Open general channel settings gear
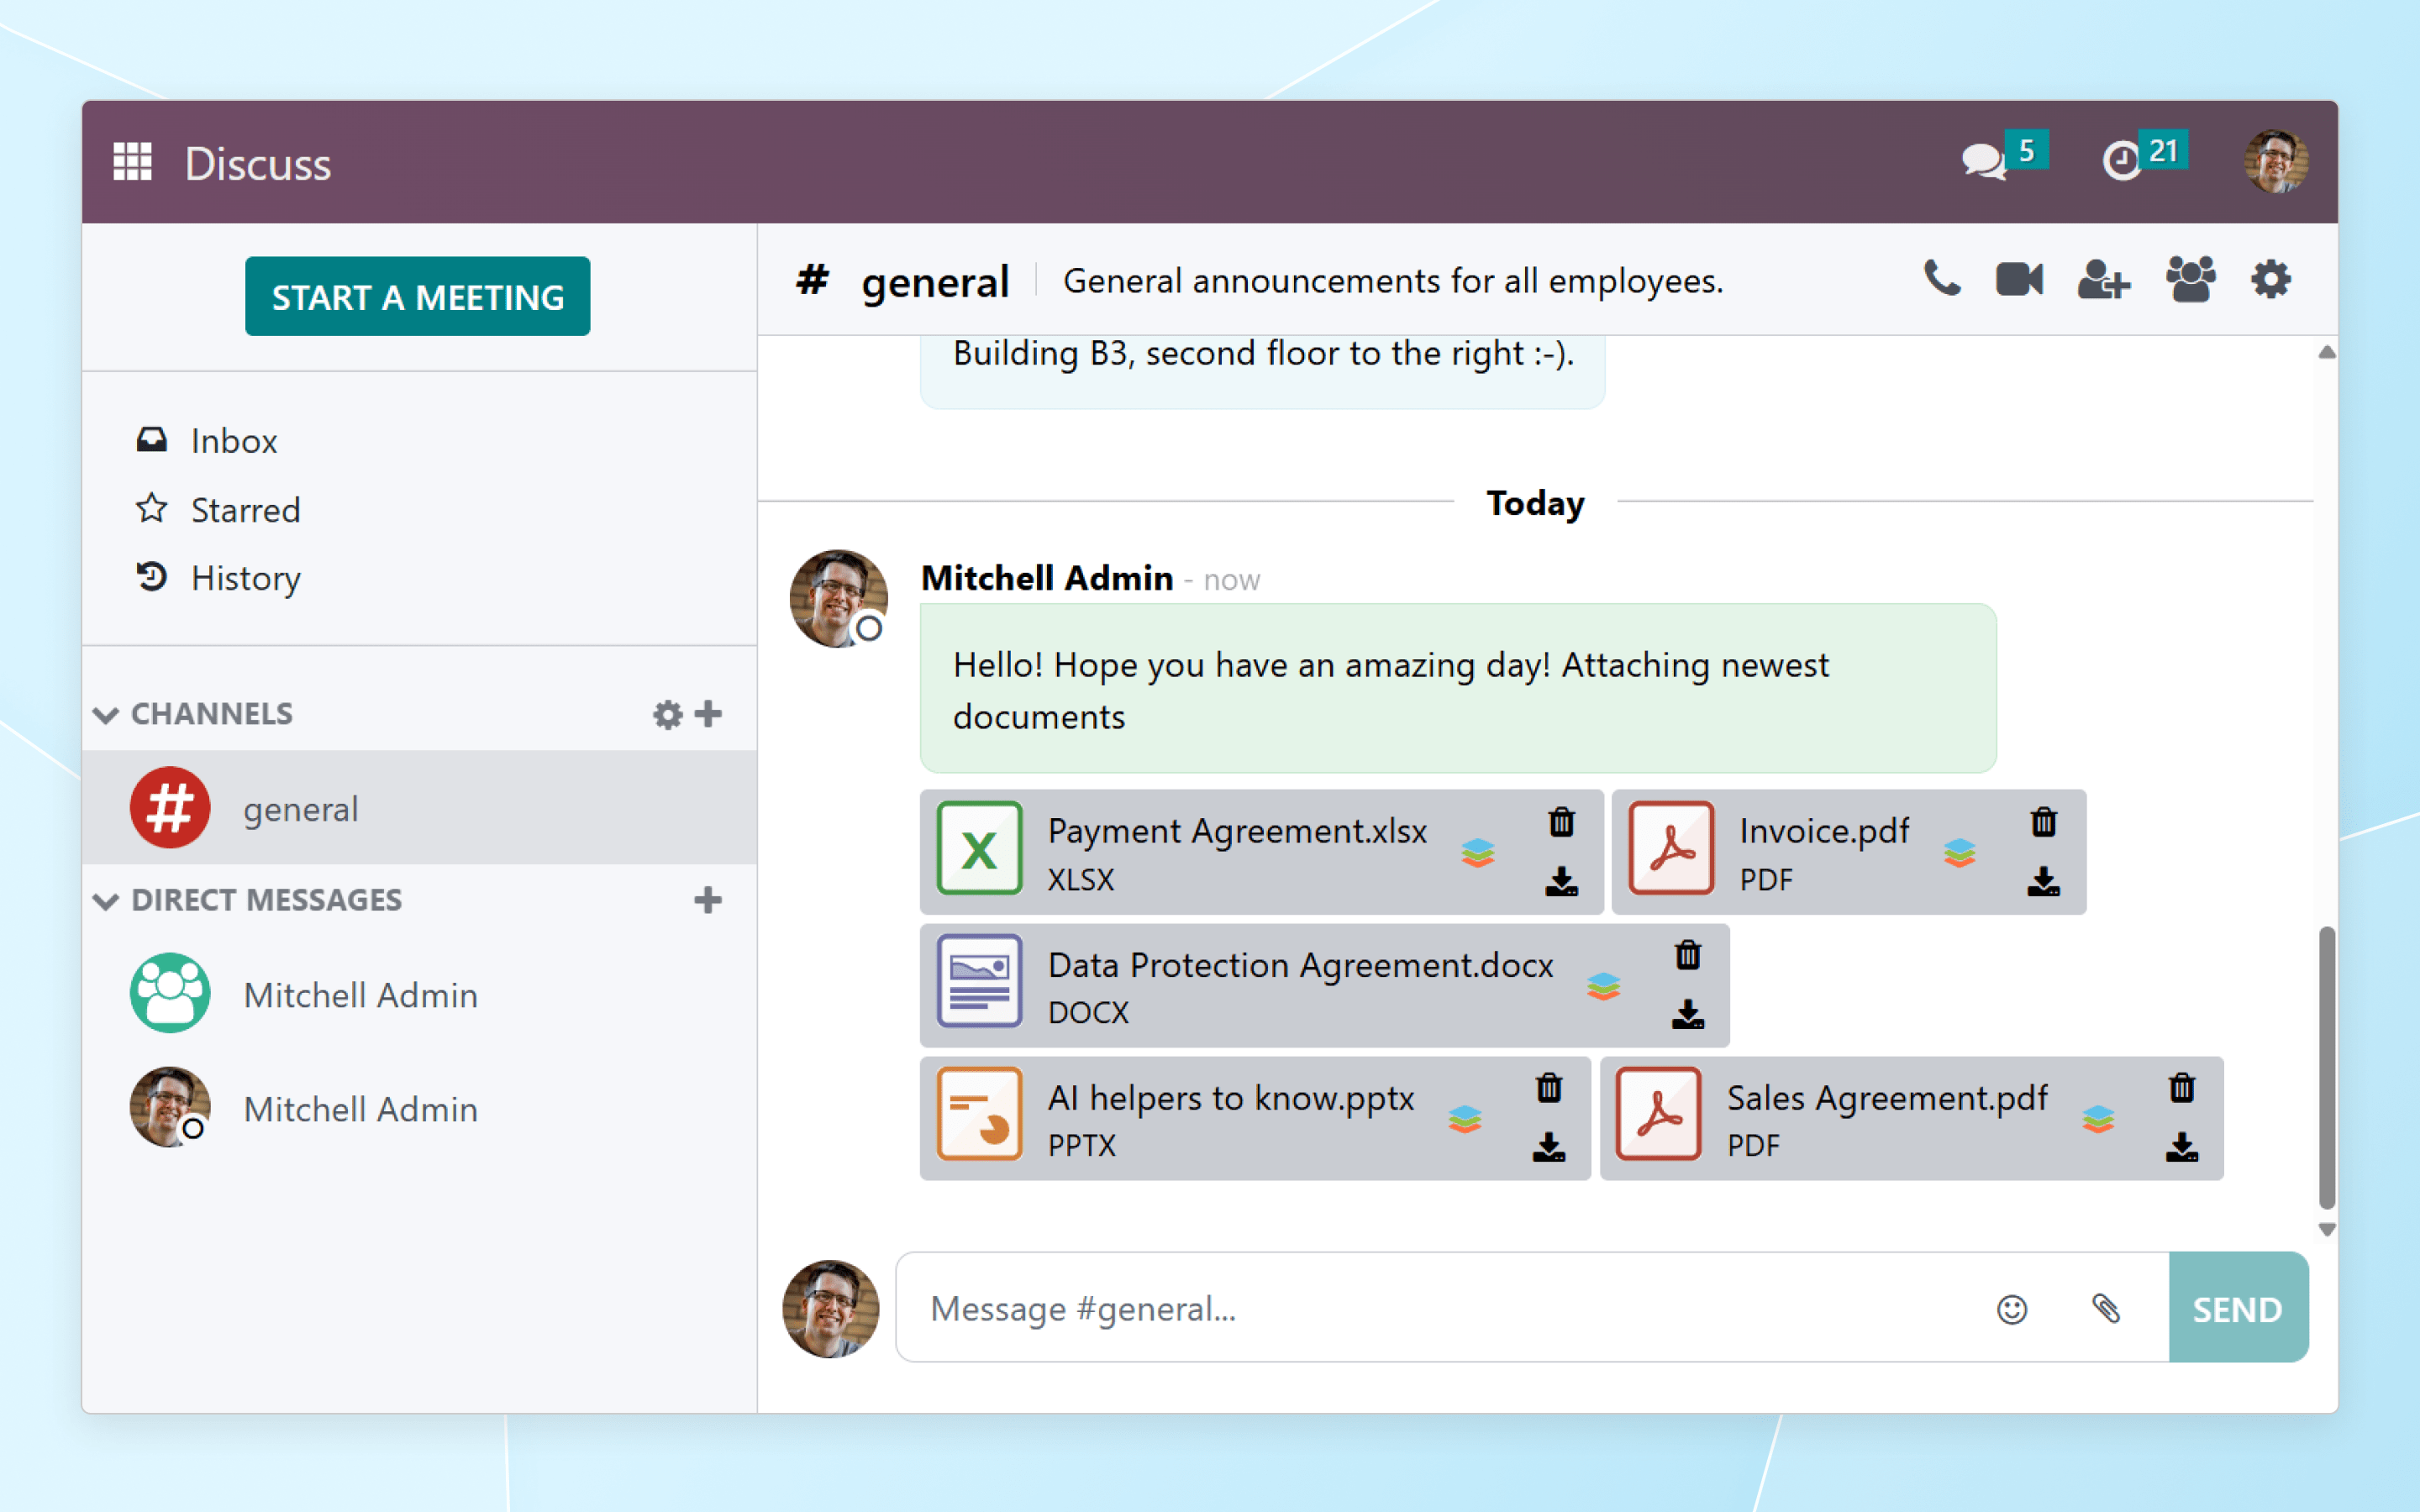Screen dimensions: 2420x1512 click(x=2270, y=279)
